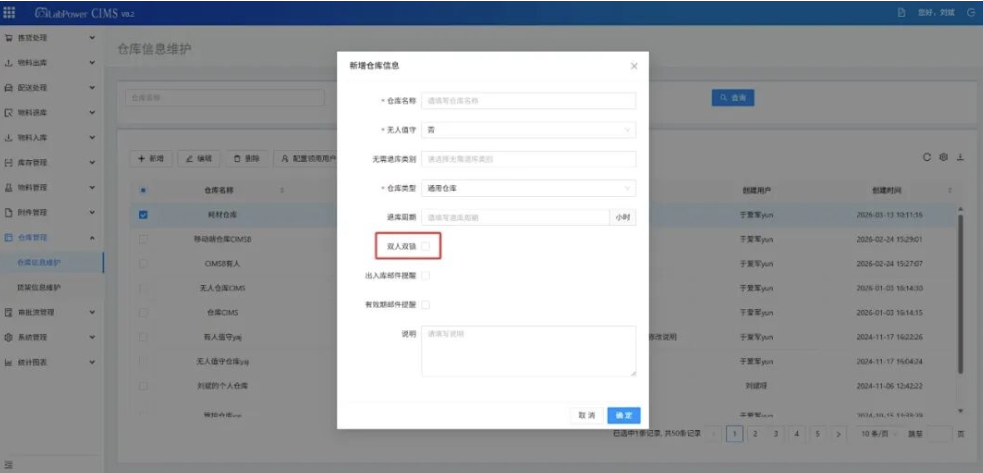983x473 pixels.
Task: Open the table column settings gear
Action: pyautogui.click(x=943, y=157)
